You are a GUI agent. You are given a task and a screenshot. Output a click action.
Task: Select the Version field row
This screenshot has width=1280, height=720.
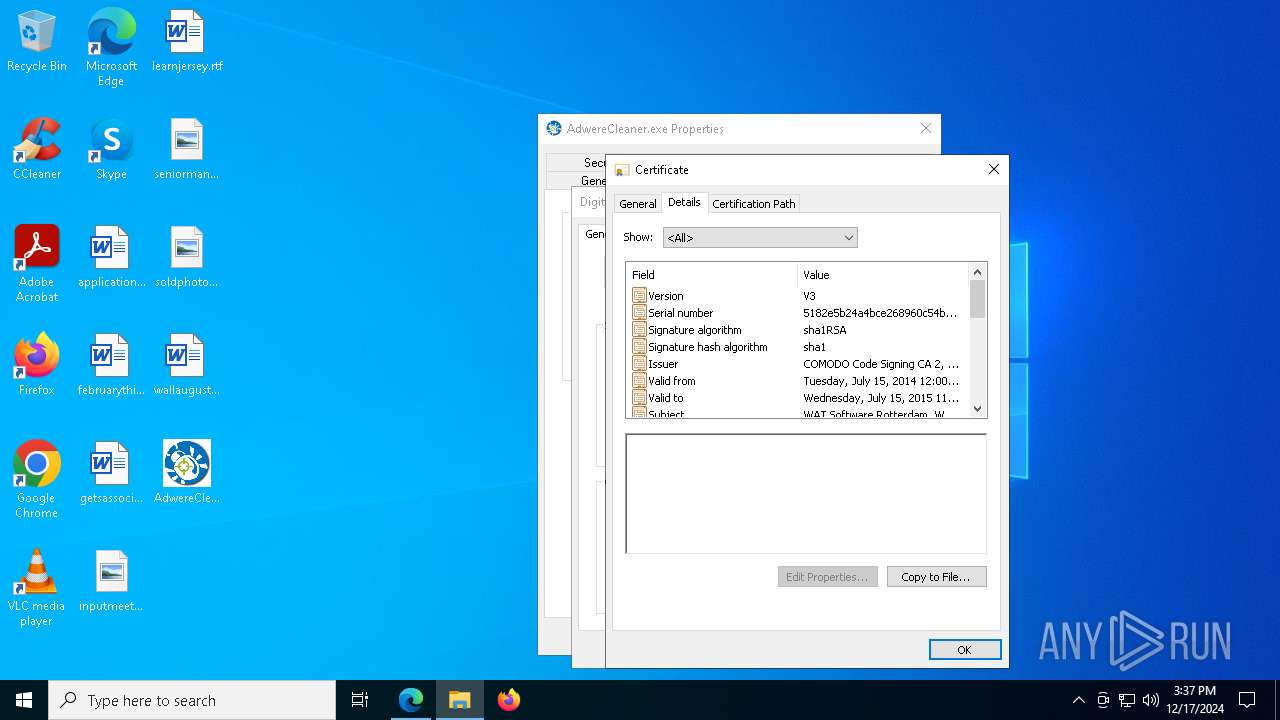point(799,296)
